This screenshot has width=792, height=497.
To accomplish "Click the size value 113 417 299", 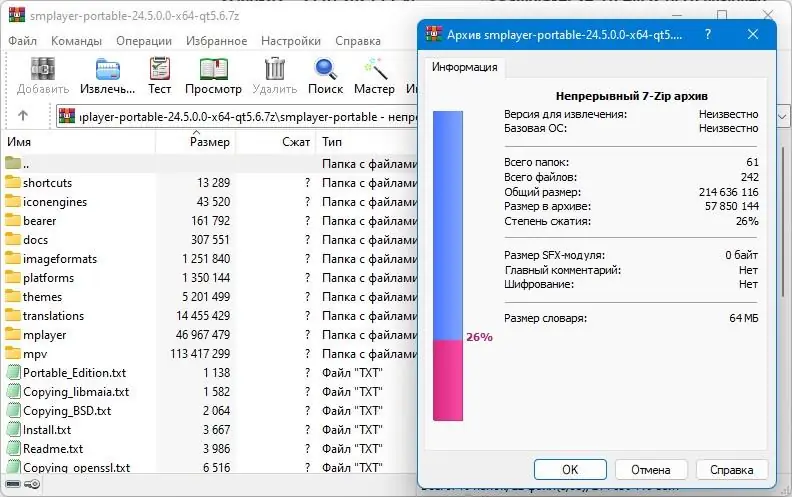I will 200,354.
